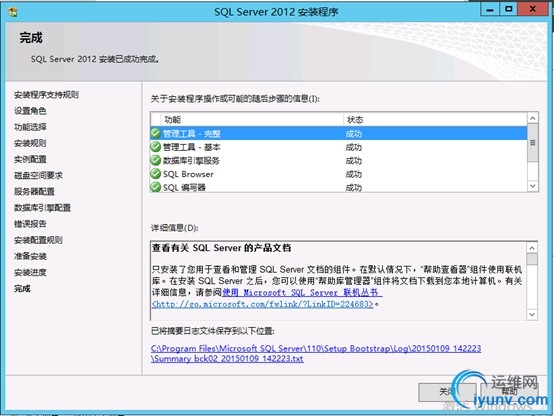Click the 错误报告 step

(30, 224)
